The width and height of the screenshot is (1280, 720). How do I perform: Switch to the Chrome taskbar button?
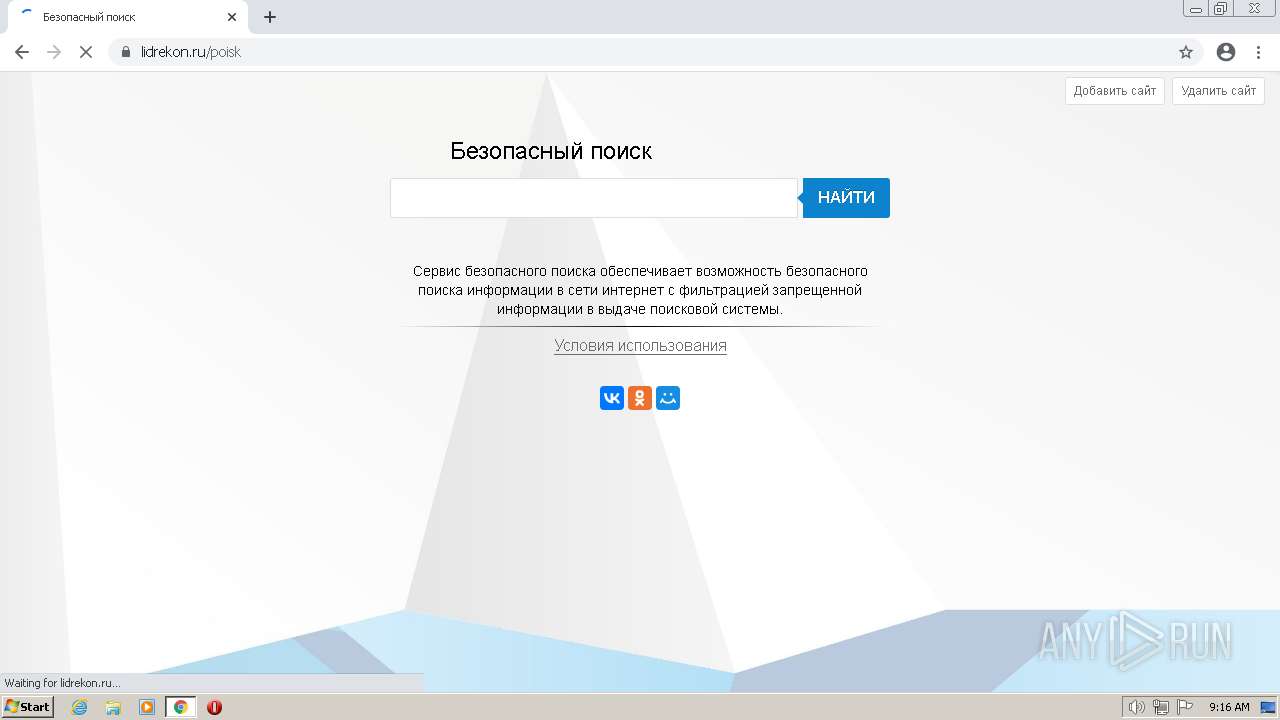(x=180, y=707)
